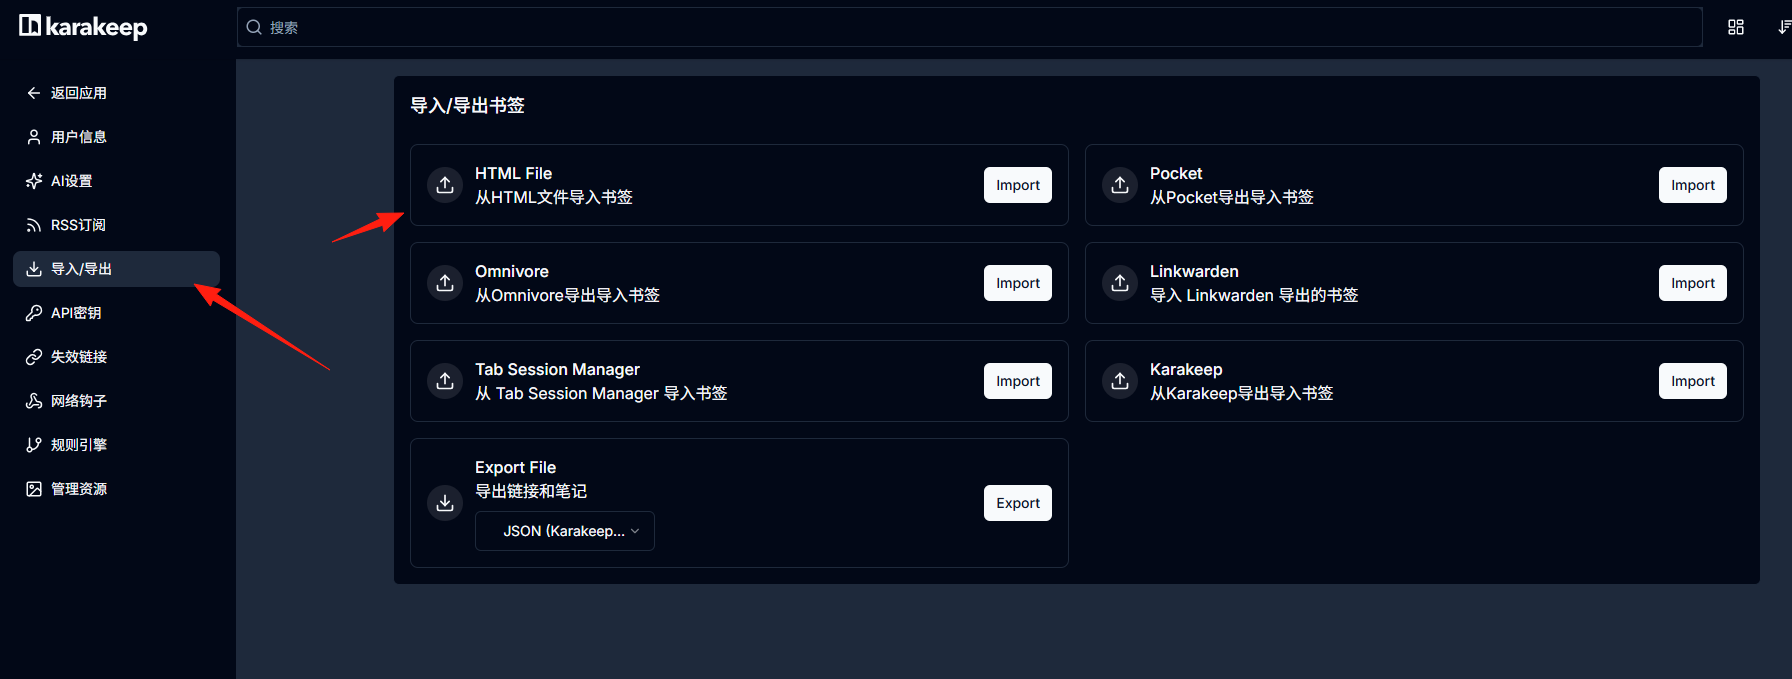This screenshot has height=679, width=1792.
Task: Click in the 搜索 search field
Action: pos(970,27)
